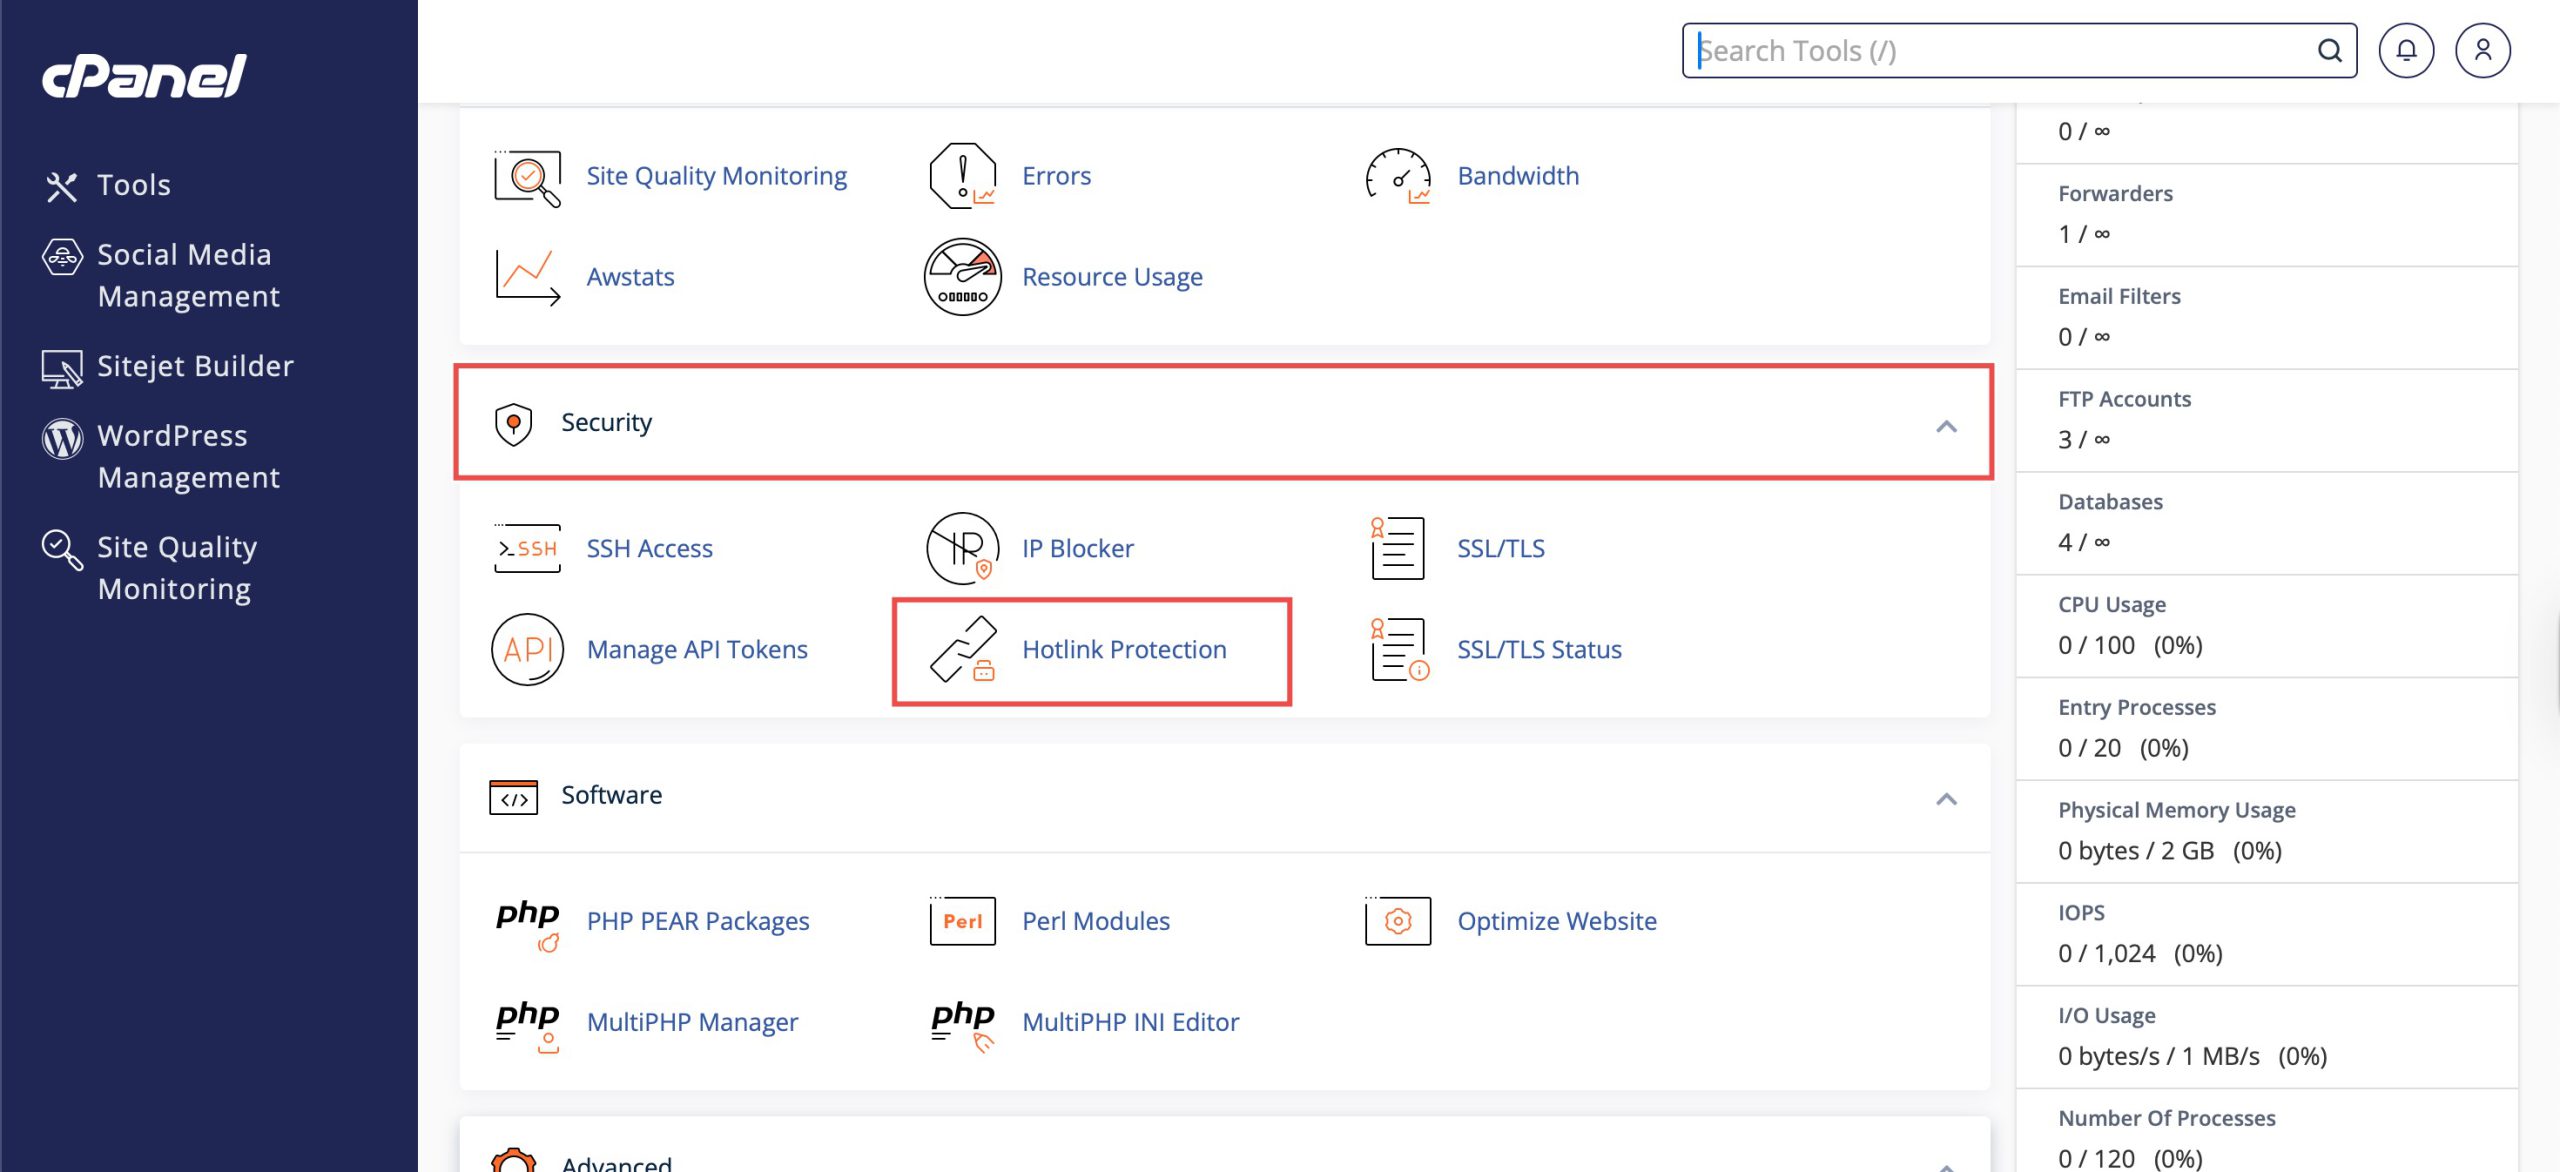Collapse the Software section chevron
The image size is (2560, 1172).
coord(1945,799)
